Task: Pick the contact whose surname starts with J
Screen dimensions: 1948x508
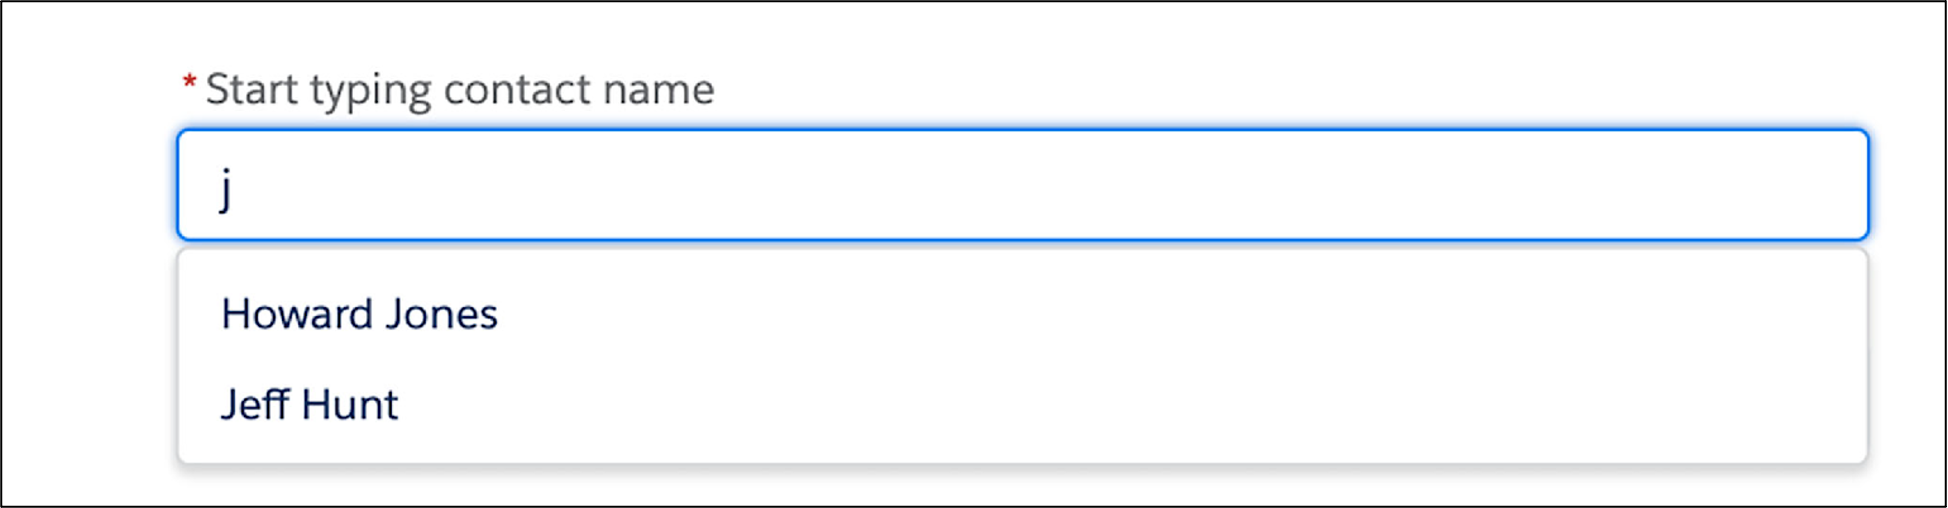Action: pos(1022,314)
